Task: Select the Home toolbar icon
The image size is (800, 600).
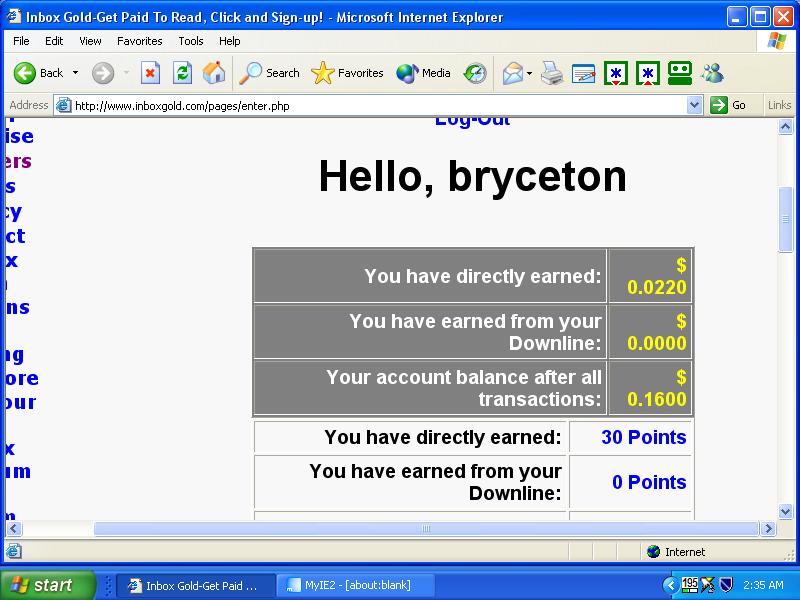Action: pyautogui.click(x=213, y=73)
